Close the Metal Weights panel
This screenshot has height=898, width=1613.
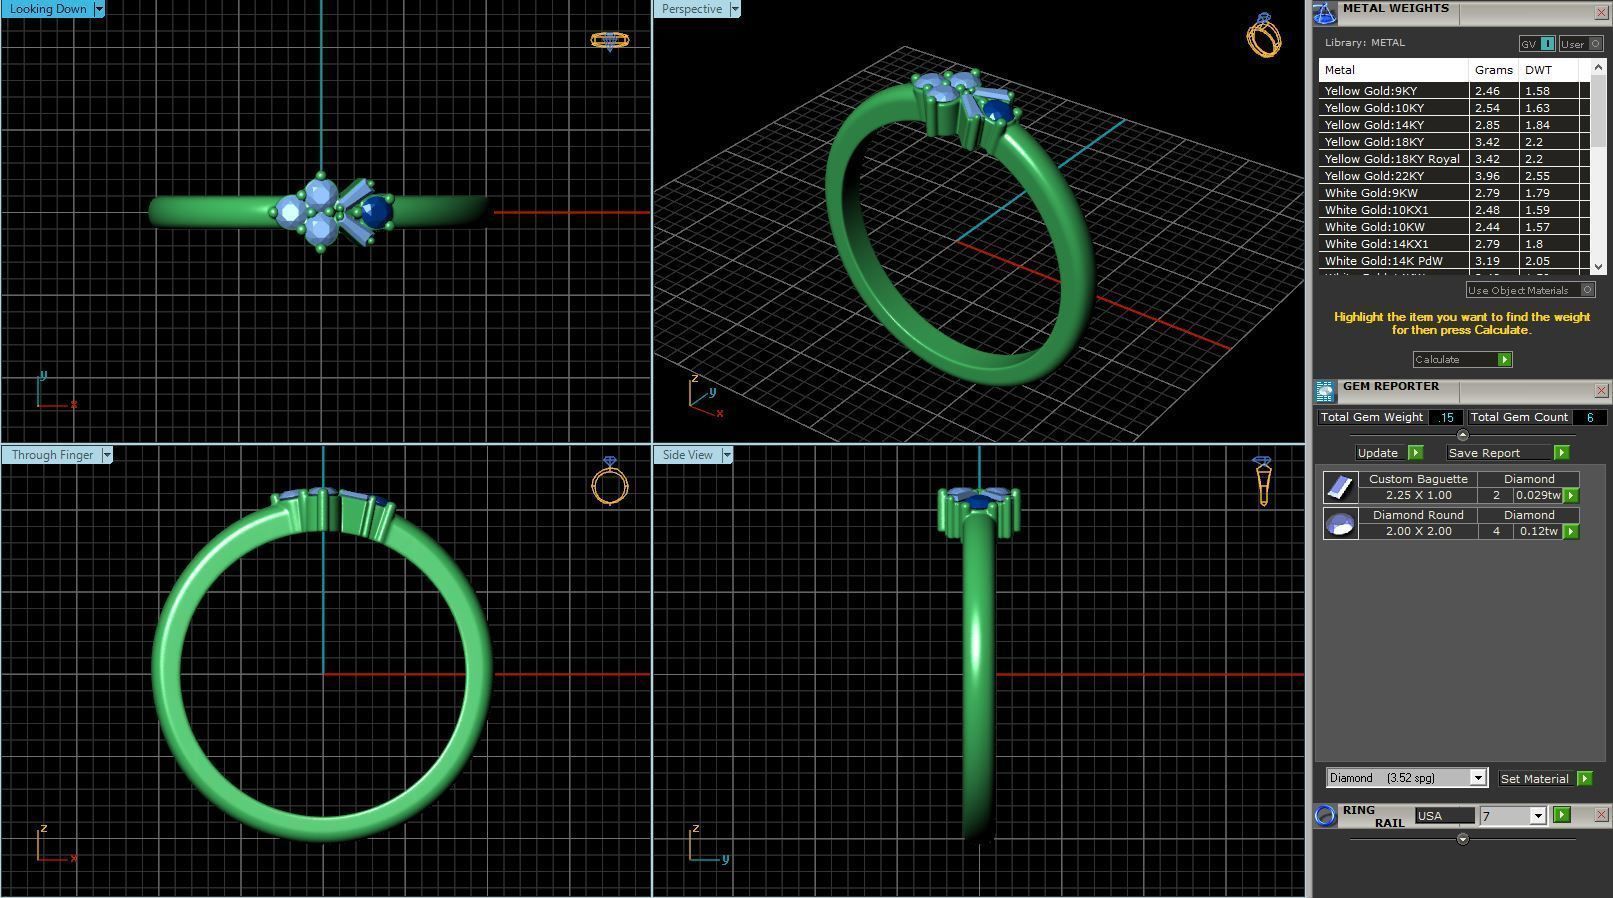(x=1601, y=13)
